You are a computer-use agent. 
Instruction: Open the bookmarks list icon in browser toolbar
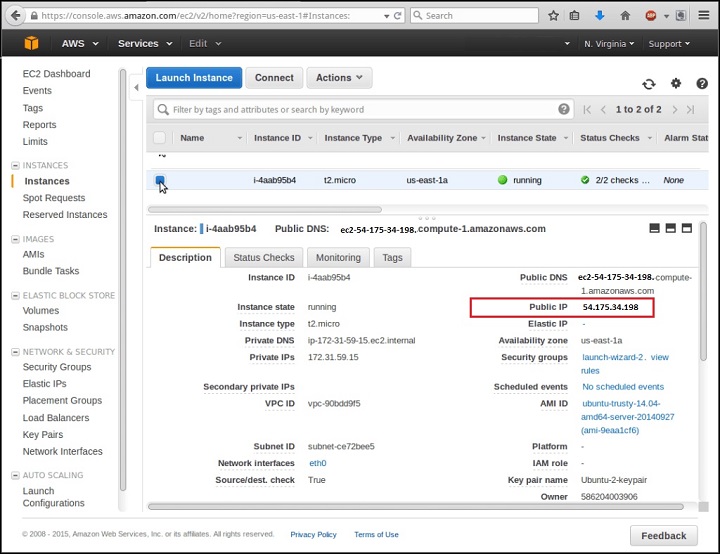pyautogui.click(x=574, y=16)
